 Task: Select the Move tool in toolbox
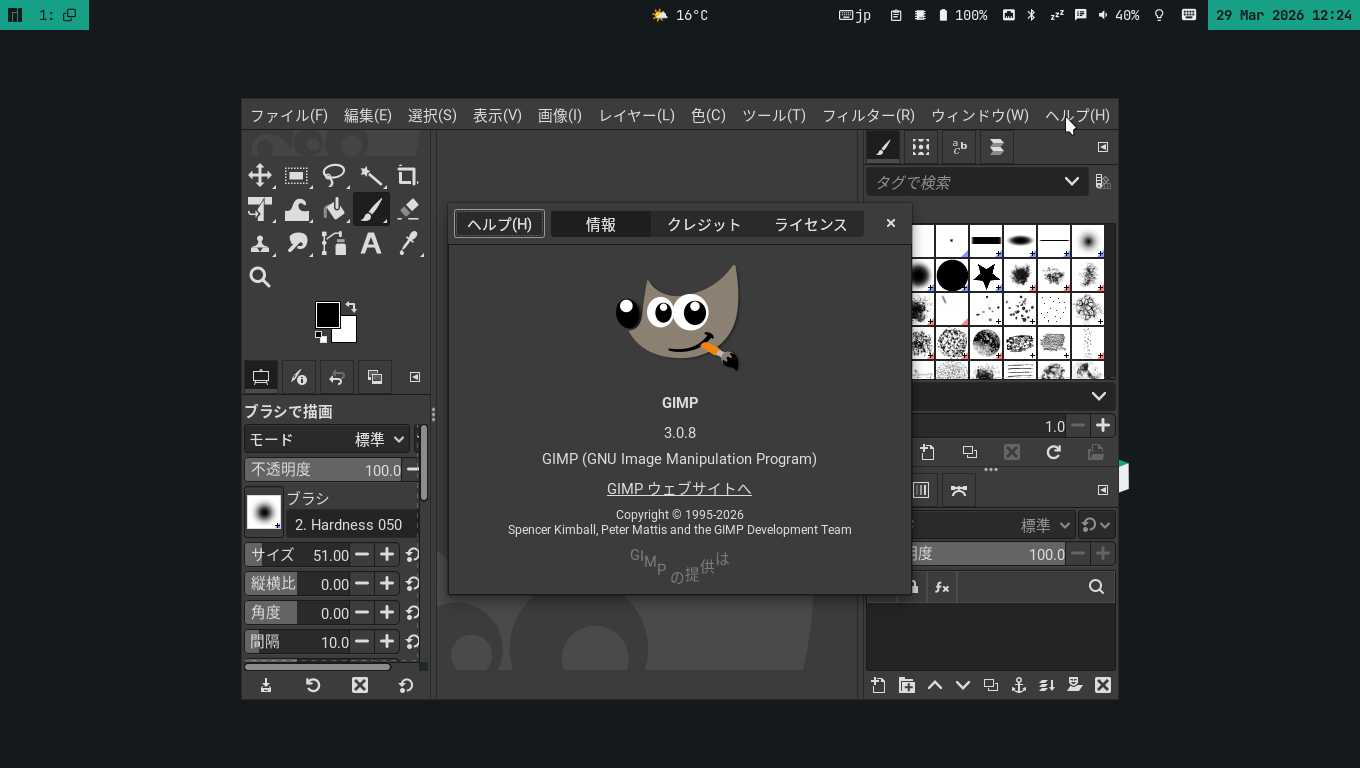(x=260, y=176)
